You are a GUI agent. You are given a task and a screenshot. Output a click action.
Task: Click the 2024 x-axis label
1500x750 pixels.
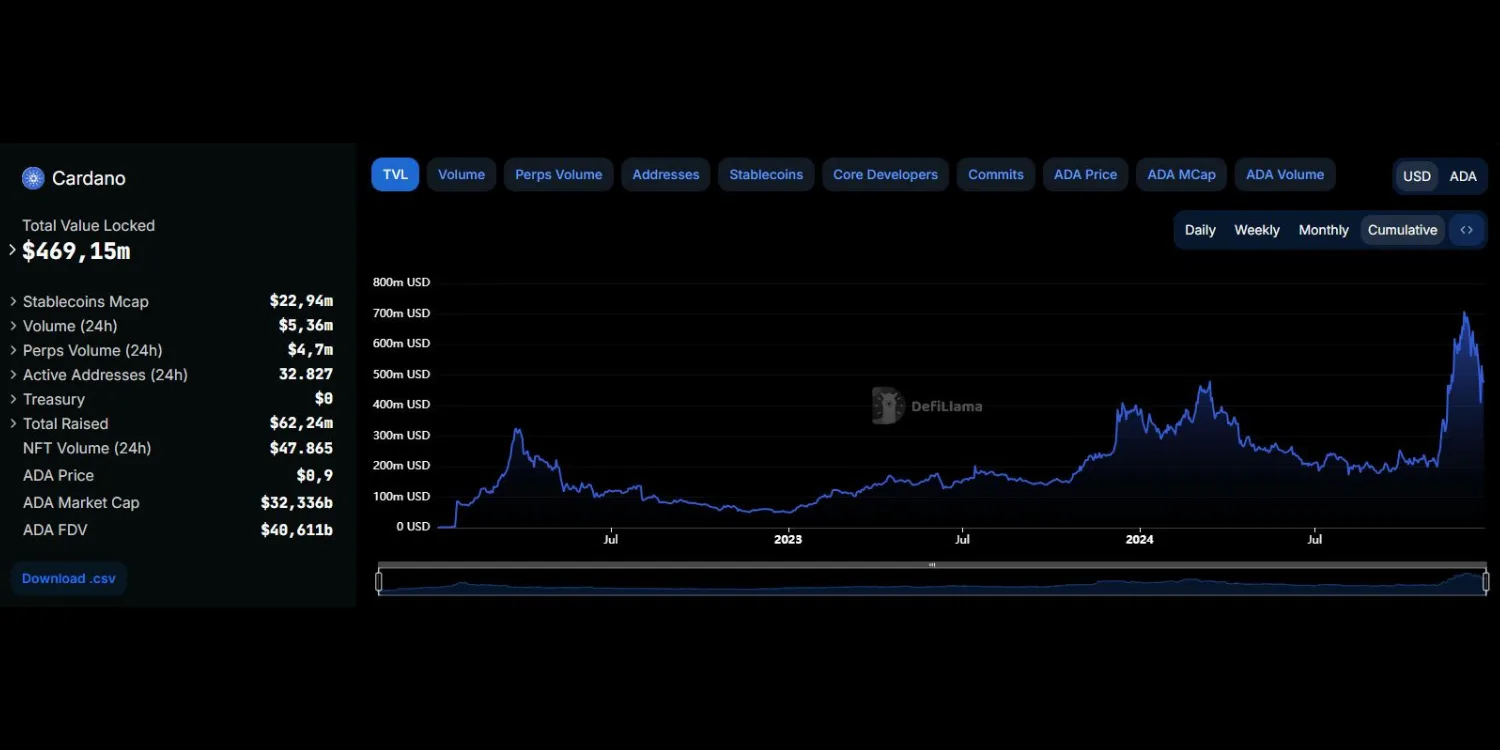(1139, 540)
